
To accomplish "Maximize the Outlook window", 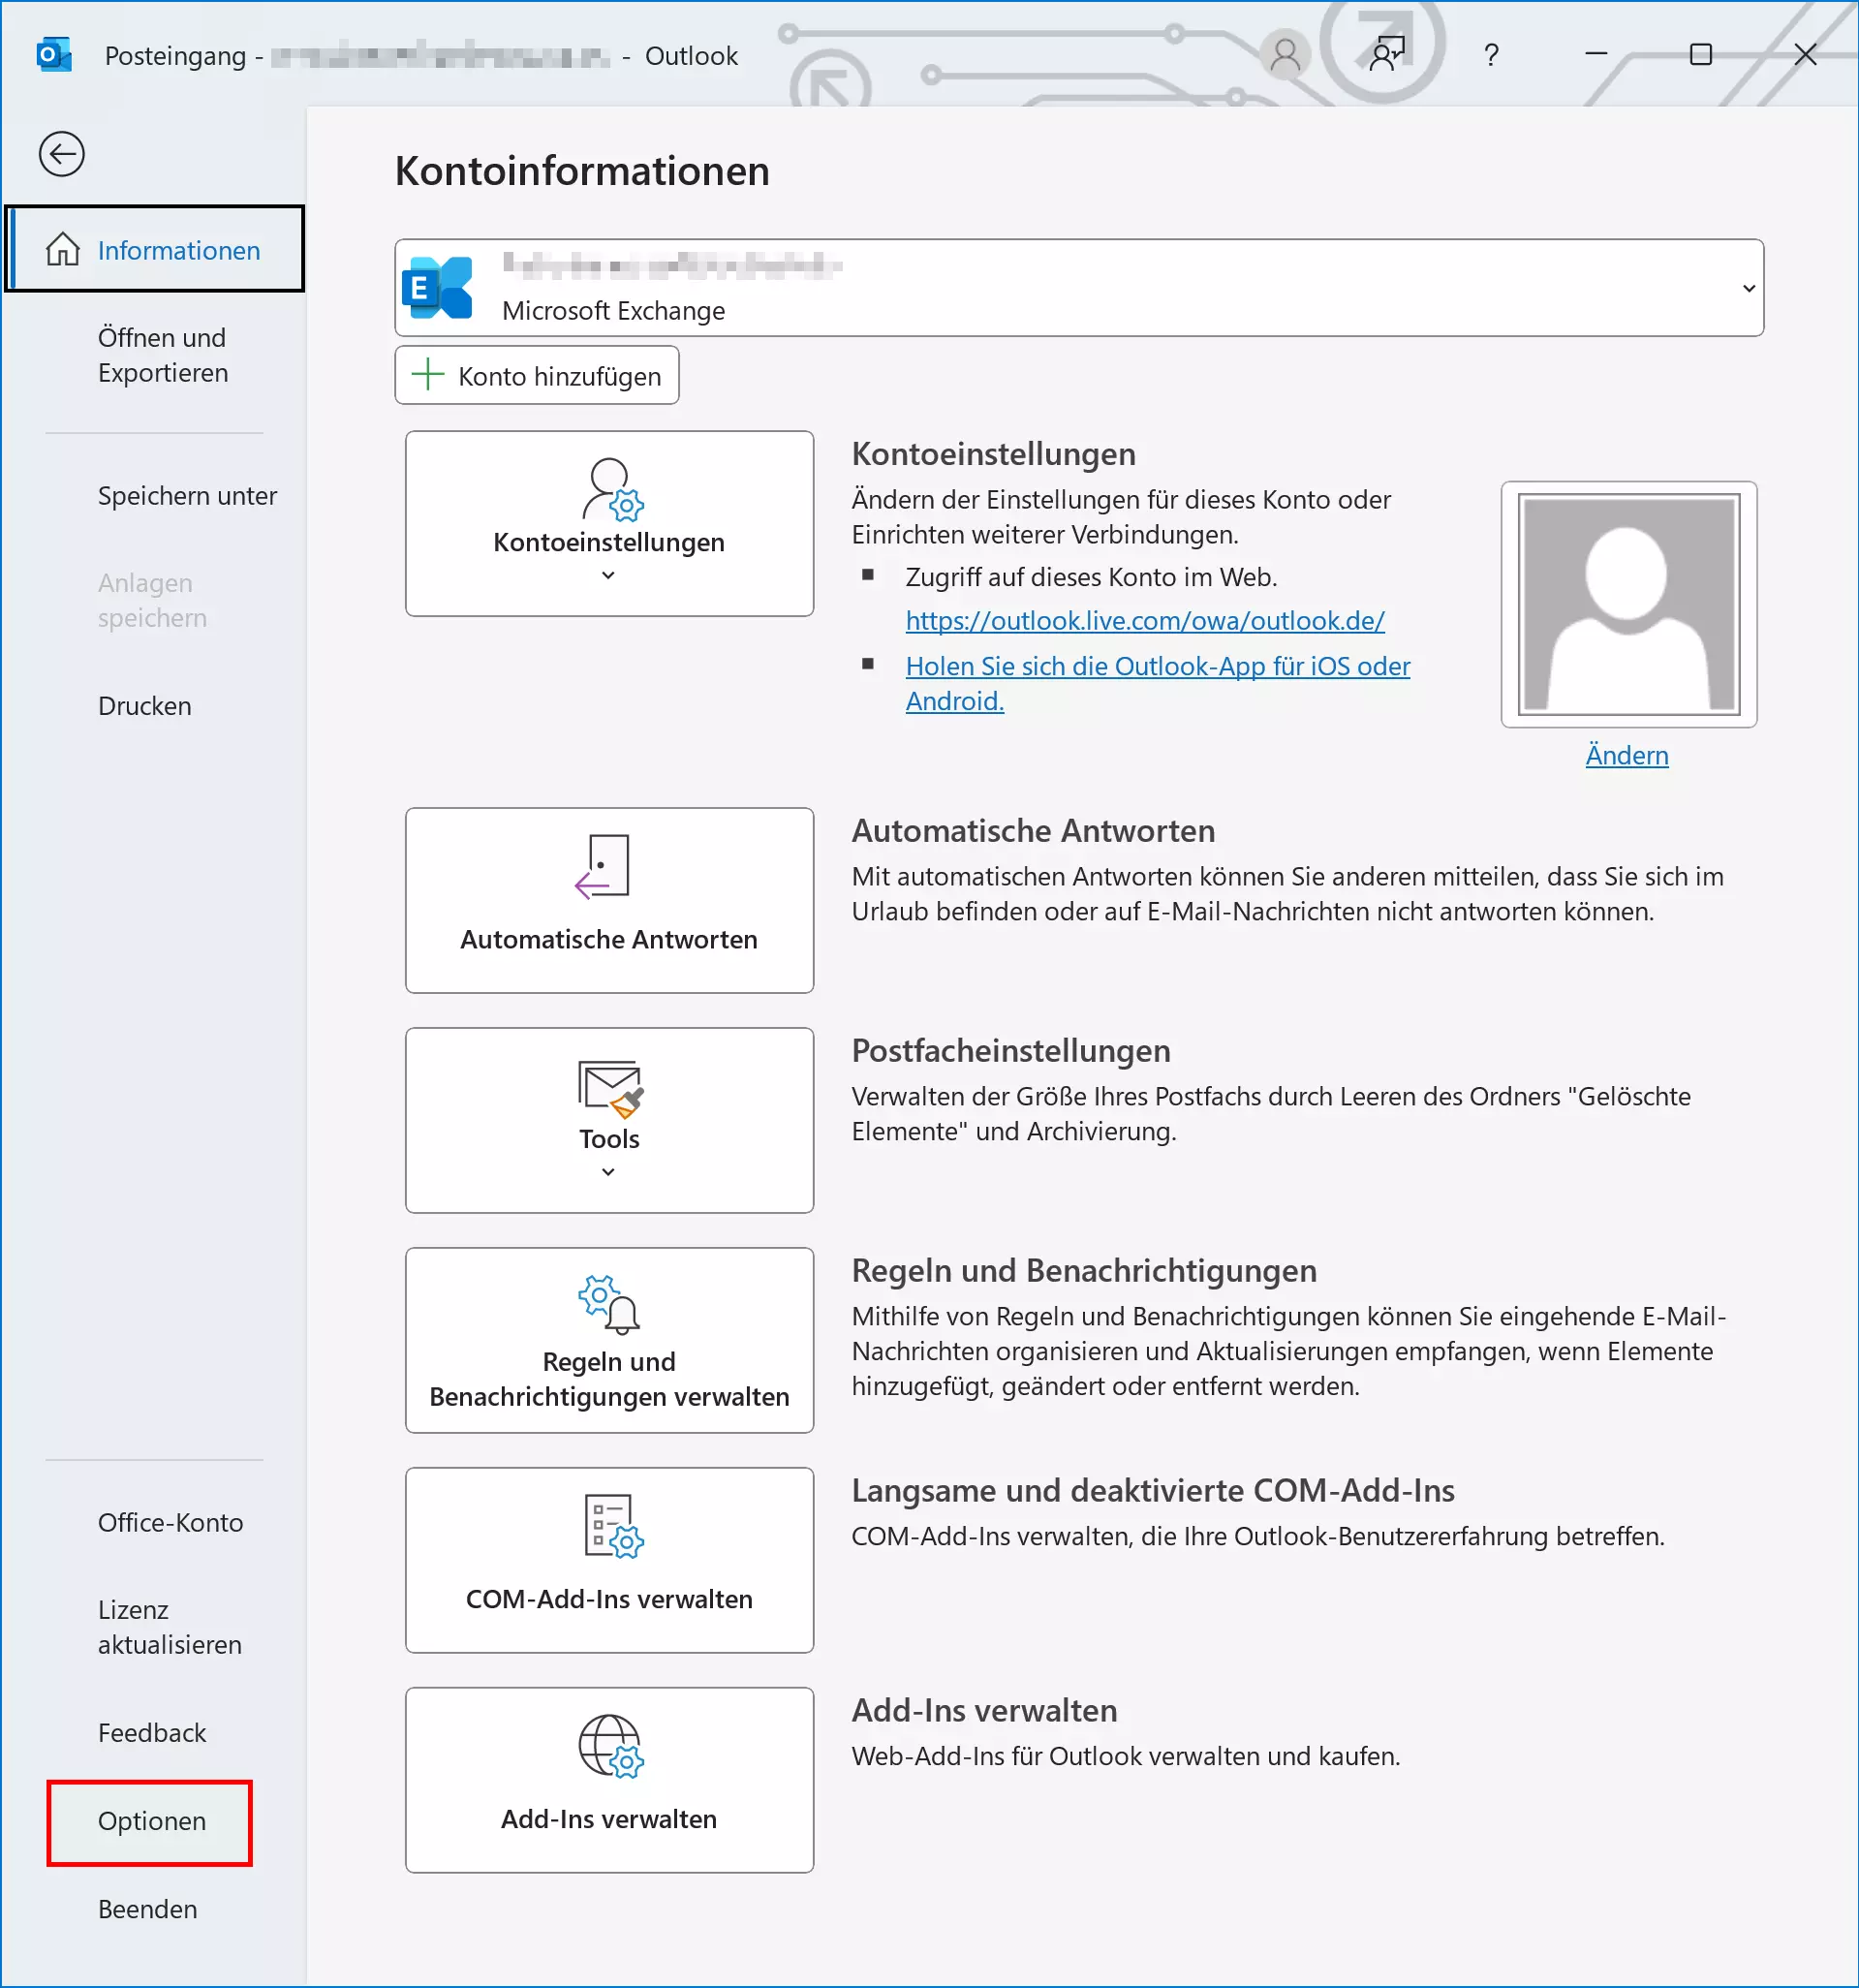I will [1700, 54].
